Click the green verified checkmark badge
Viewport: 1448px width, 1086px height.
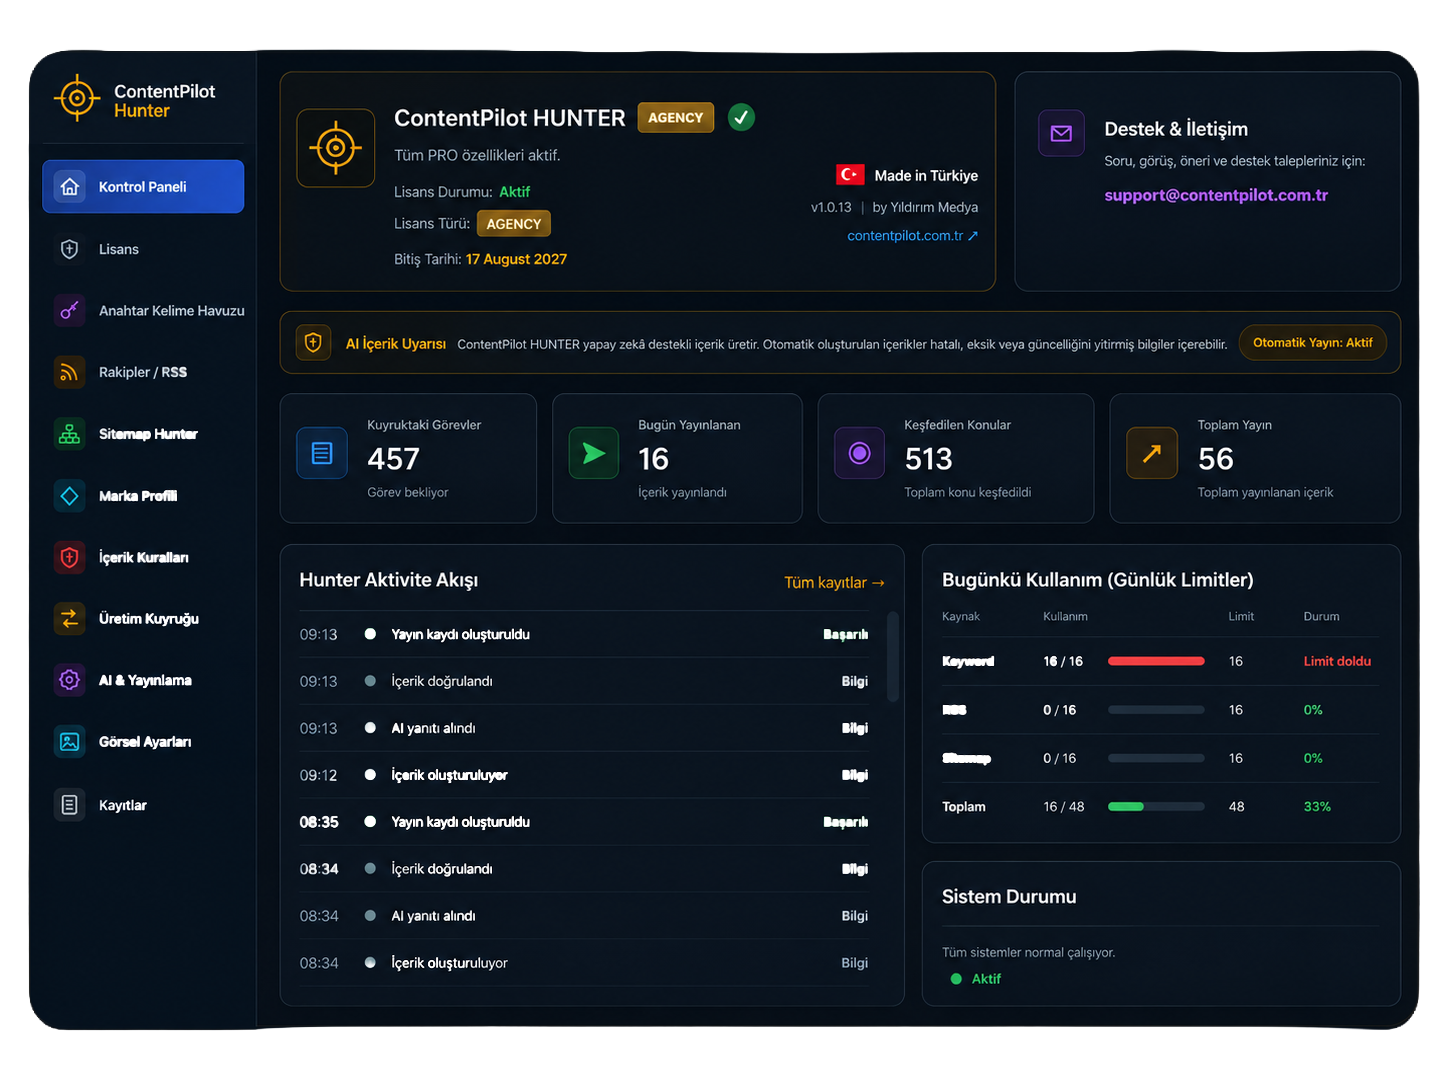point(741,118)
